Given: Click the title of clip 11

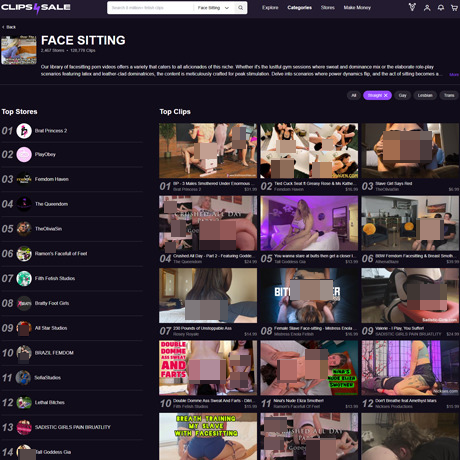Looking at the screenshot, I should coord(298,401).
